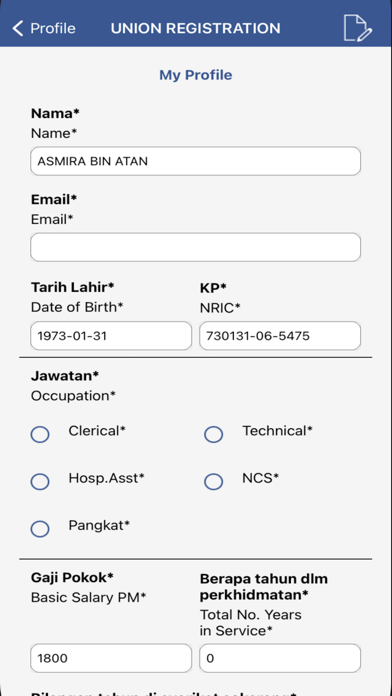Tap the edit document icon in header

click(358, 28)
